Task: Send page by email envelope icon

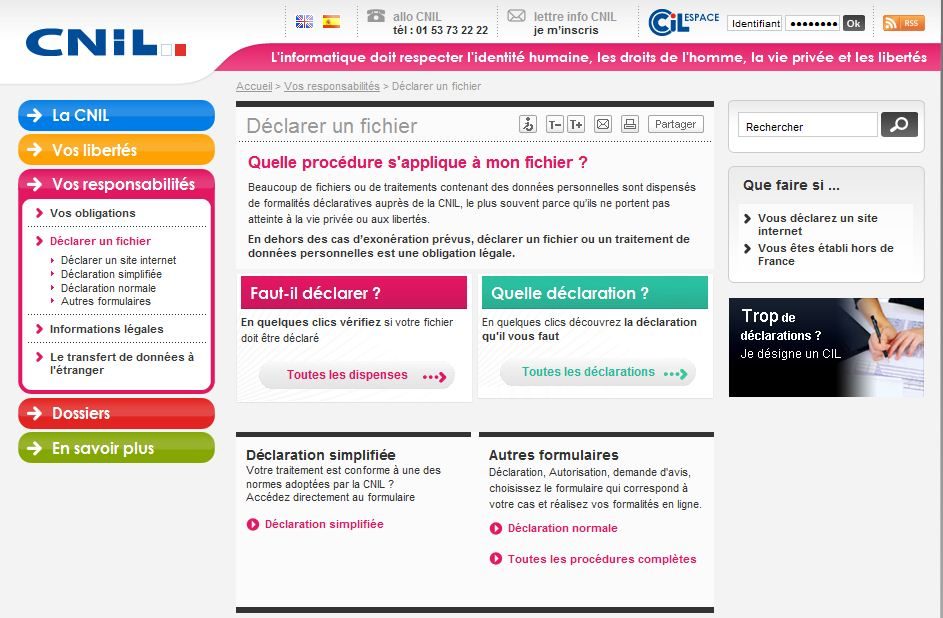Action: point(603,124)
